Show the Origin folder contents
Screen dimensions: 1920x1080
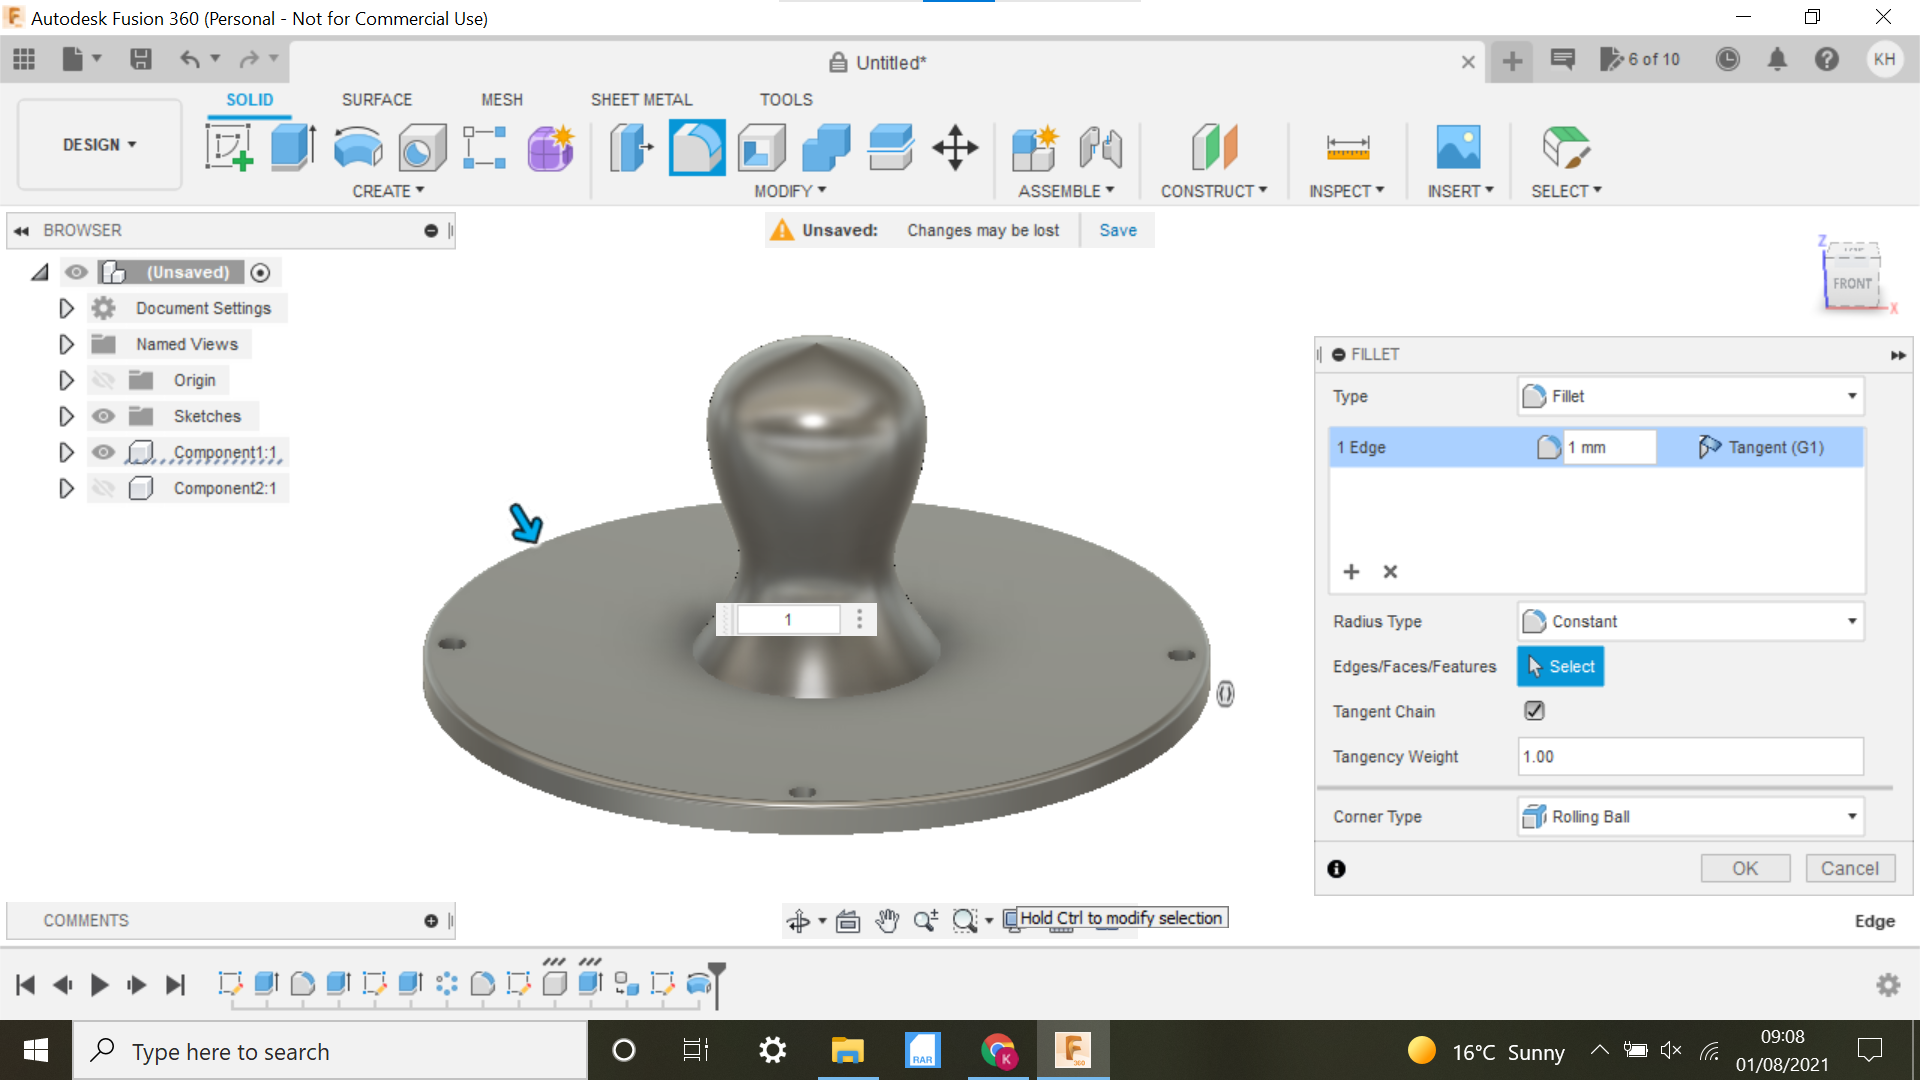point(66,380)
